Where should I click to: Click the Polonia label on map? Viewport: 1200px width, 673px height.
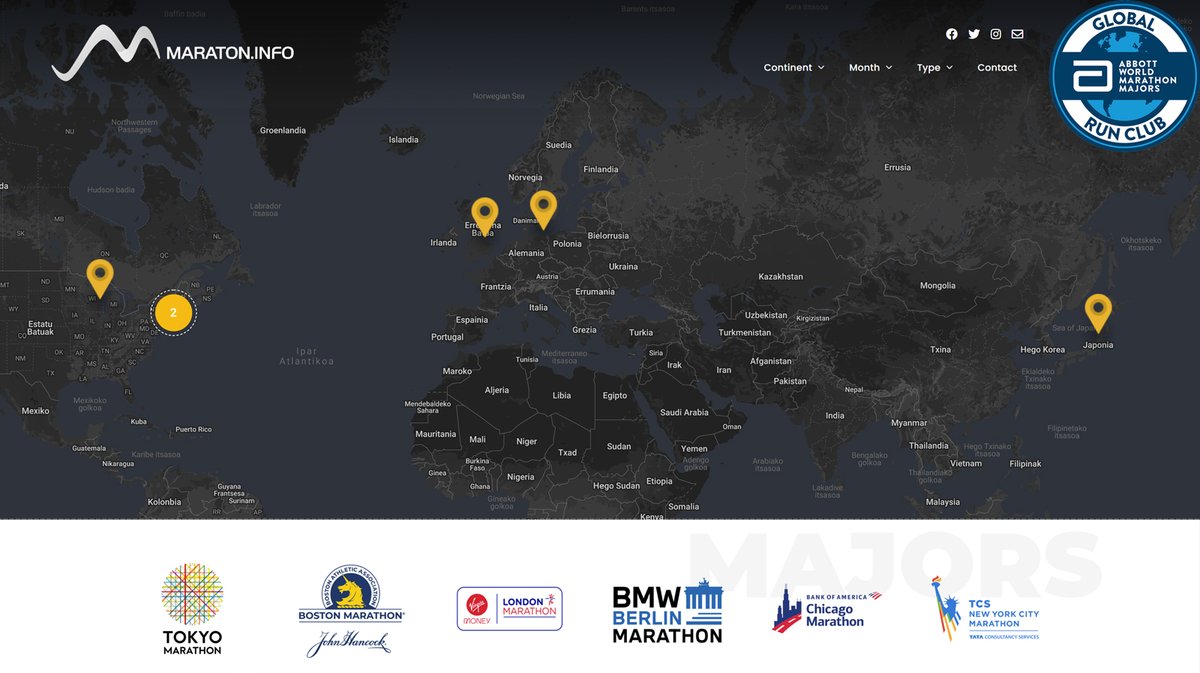pos(567,244)
